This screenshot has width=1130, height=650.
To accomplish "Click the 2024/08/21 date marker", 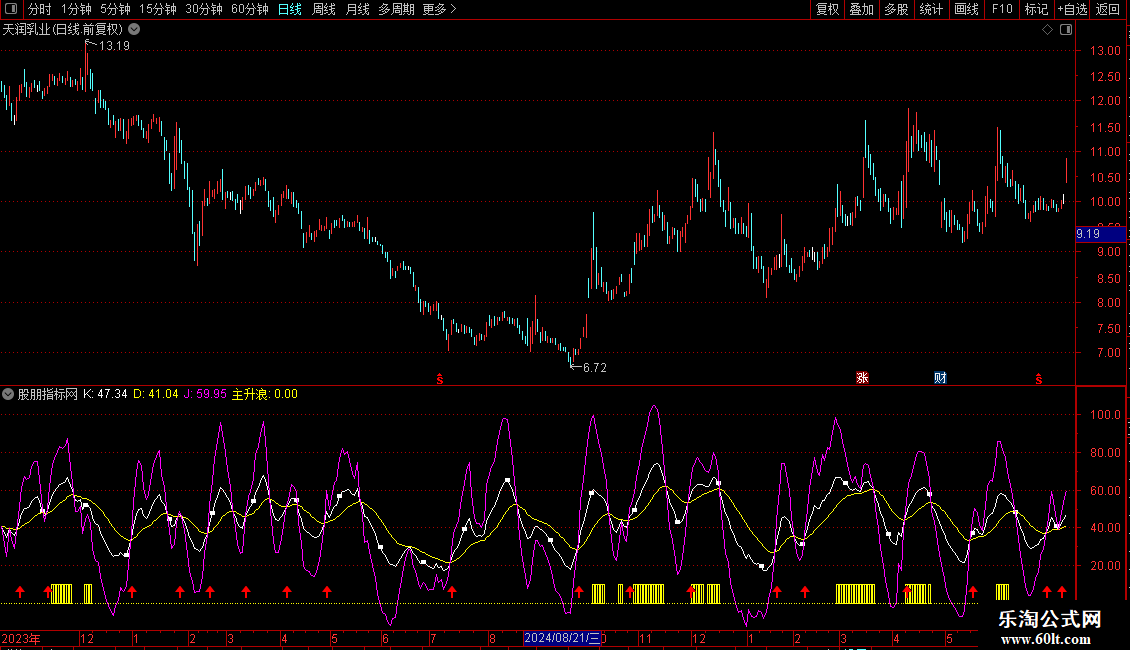I will click(562, 638).
